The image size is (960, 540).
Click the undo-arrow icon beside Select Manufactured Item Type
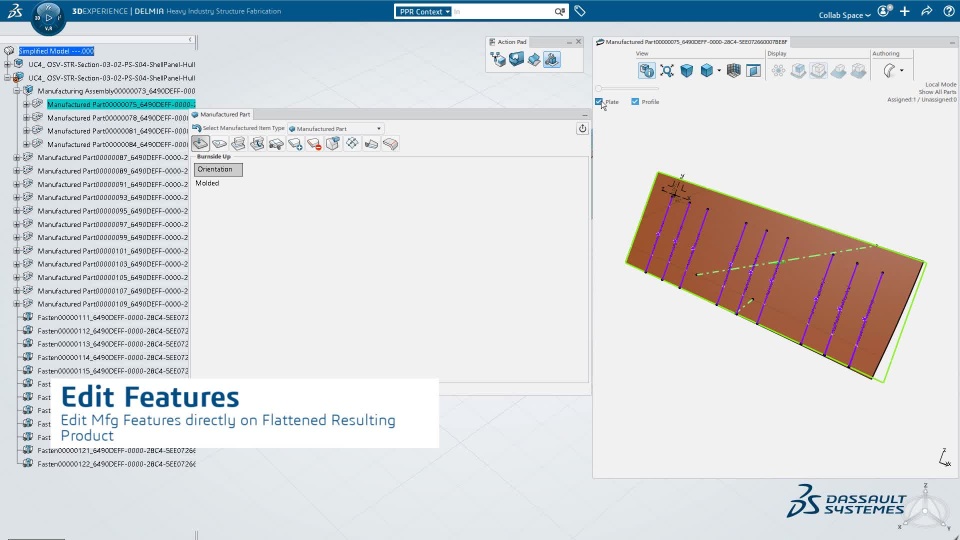coord(197,128)
